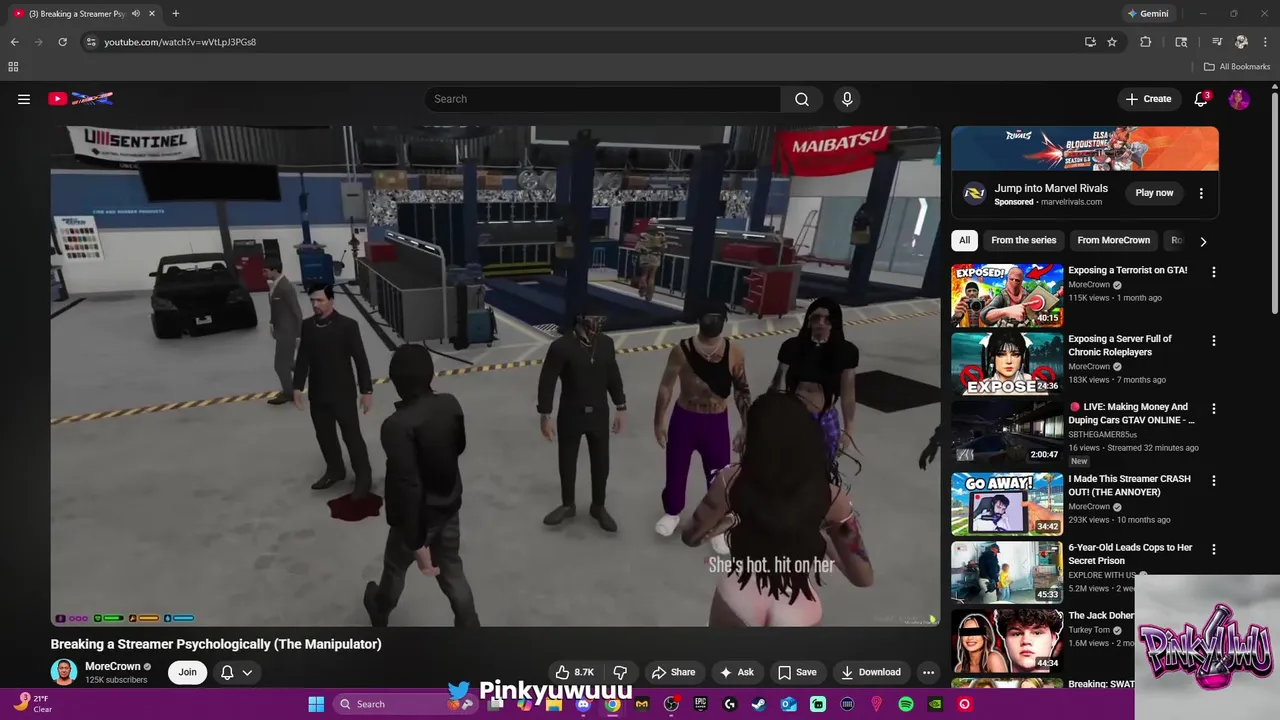Go back to previous page
The width and height of the screenshot is (1280, 720).
point(14,42)
